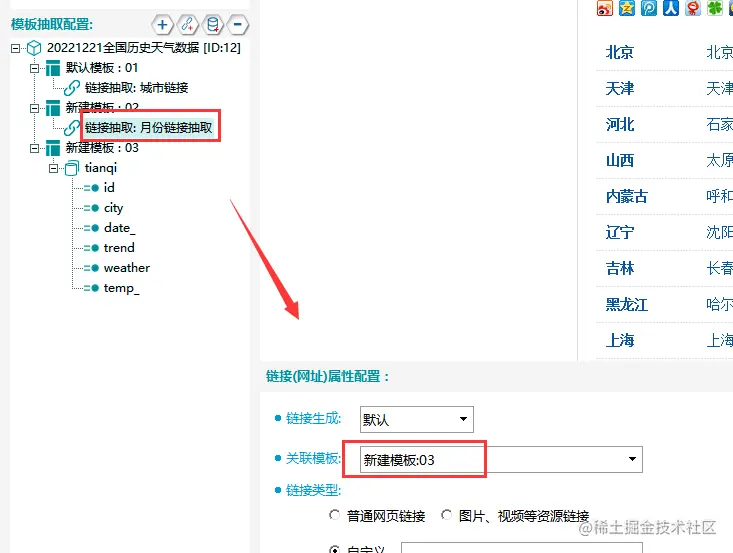Screen dimensions: 733x553
Task: Collapse the 新建模板：03 node
Action: click(35, 149)
